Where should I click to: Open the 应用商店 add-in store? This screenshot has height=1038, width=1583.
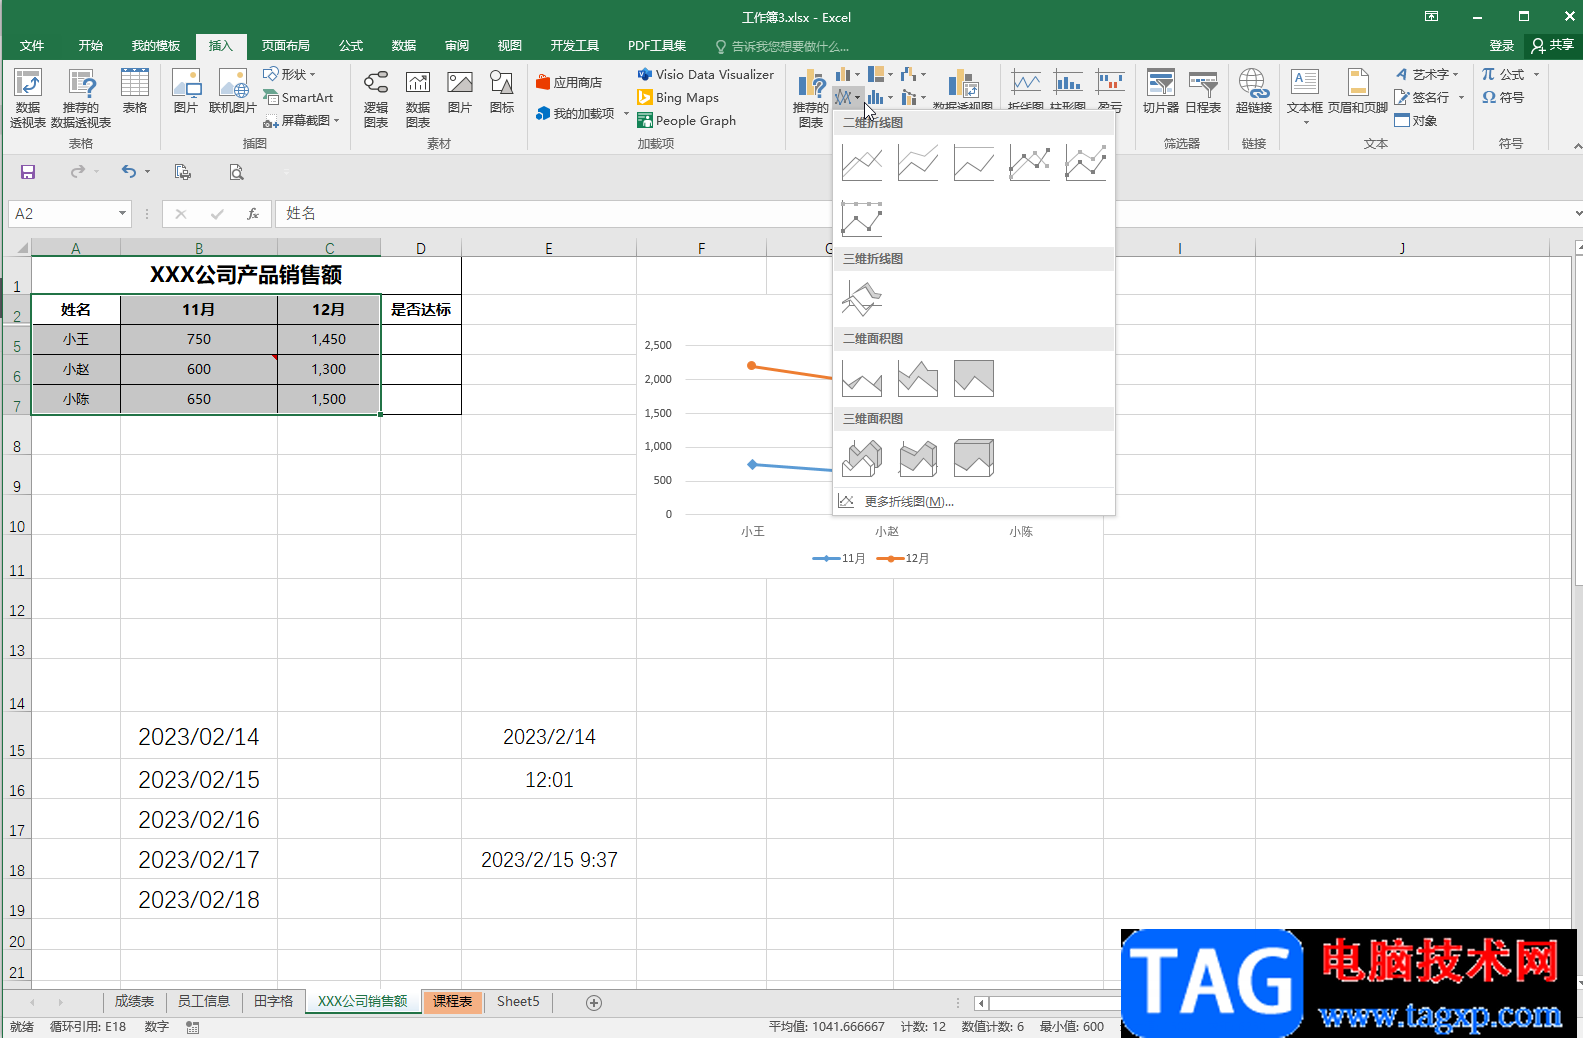pos(569,82)
